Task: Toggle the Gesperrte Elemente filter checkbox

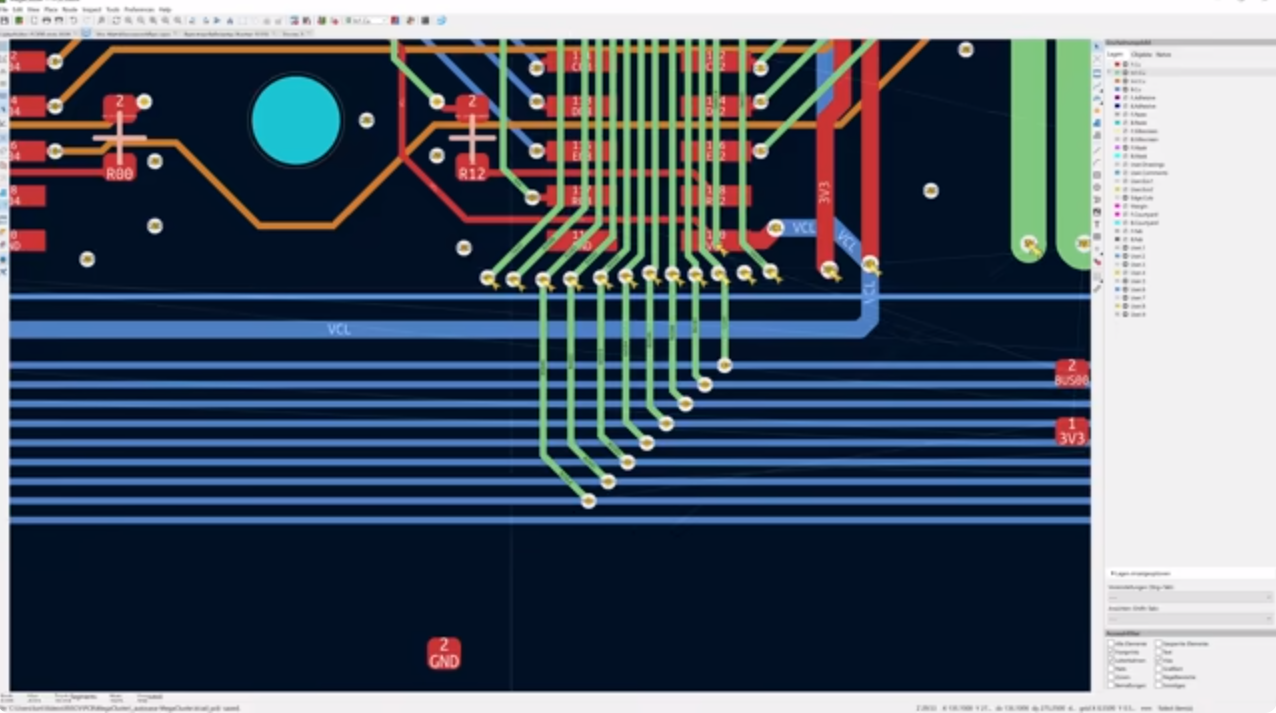Action: [x=1158, y=644]
